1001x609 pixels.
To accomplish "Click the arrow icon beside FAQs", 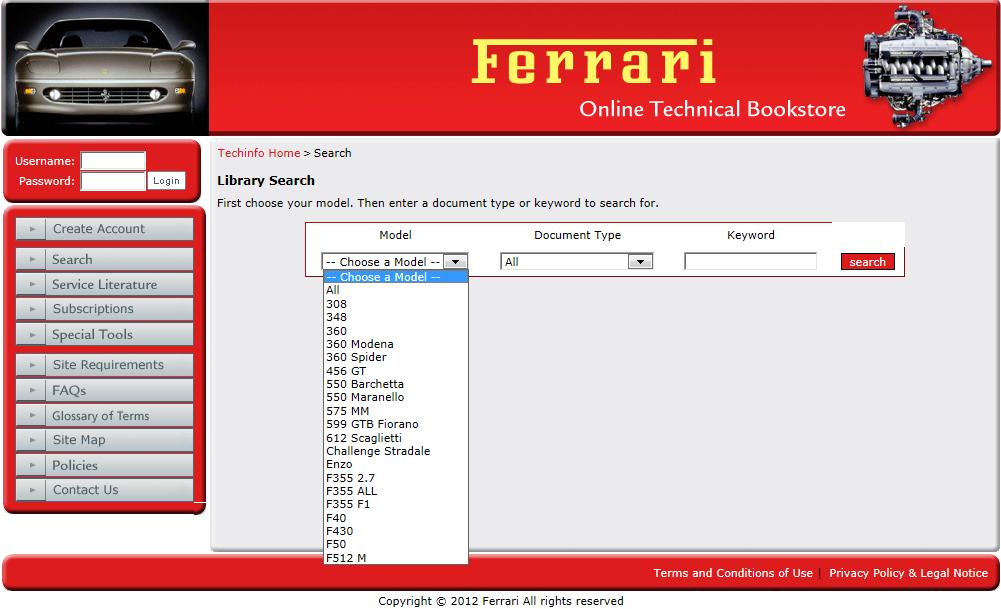I will point(32,390).
